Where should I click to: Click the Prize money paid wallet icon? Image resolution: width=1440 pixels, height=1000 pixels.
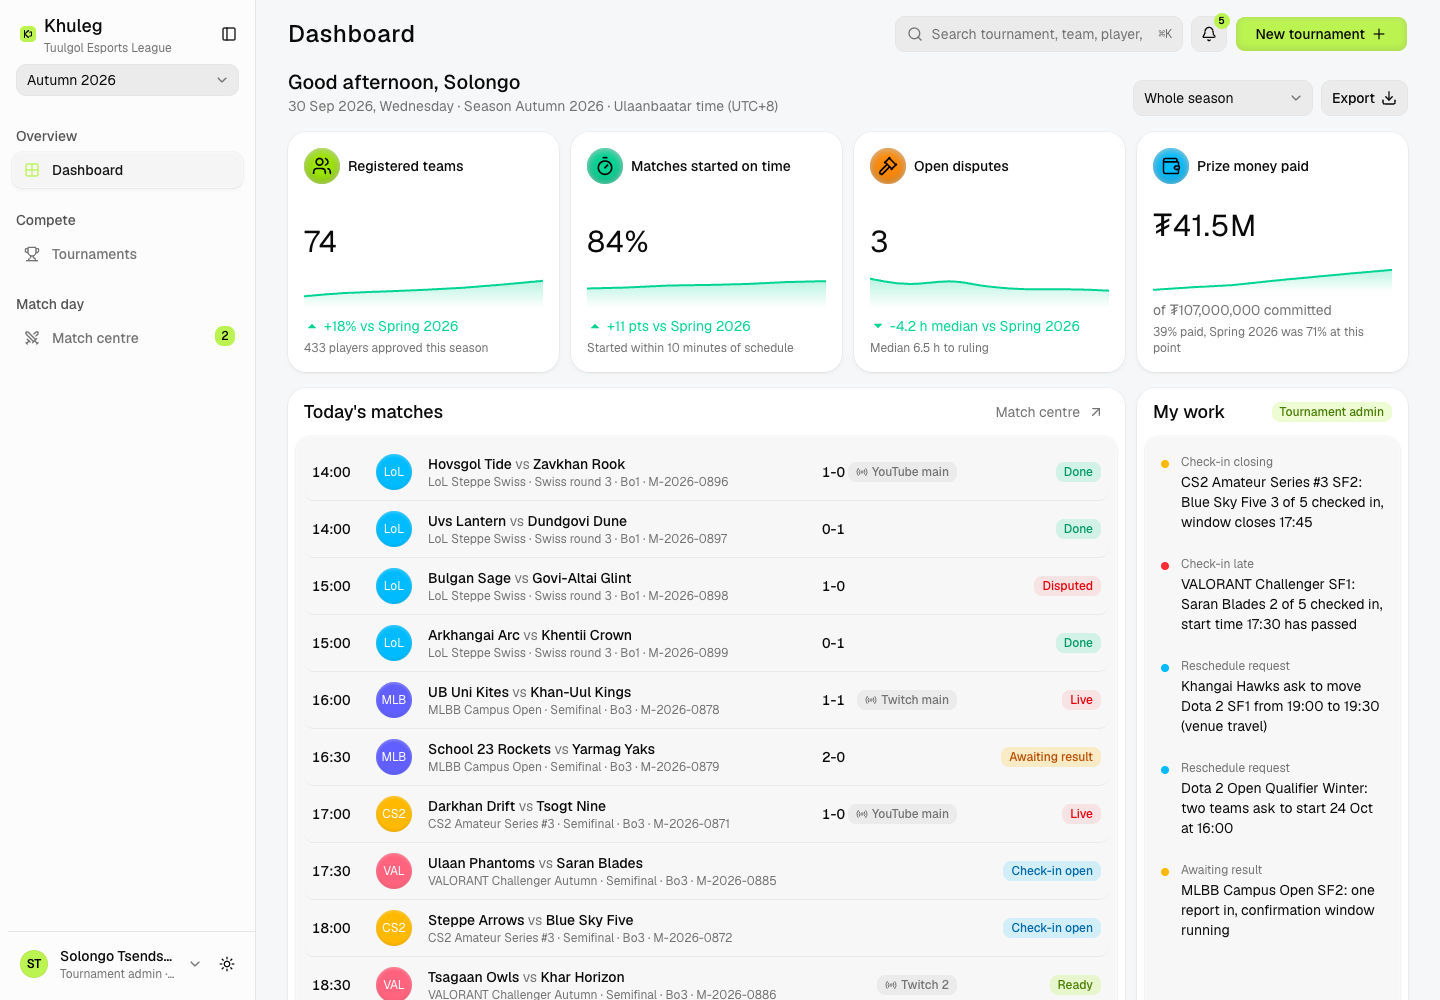(1171, 166)
